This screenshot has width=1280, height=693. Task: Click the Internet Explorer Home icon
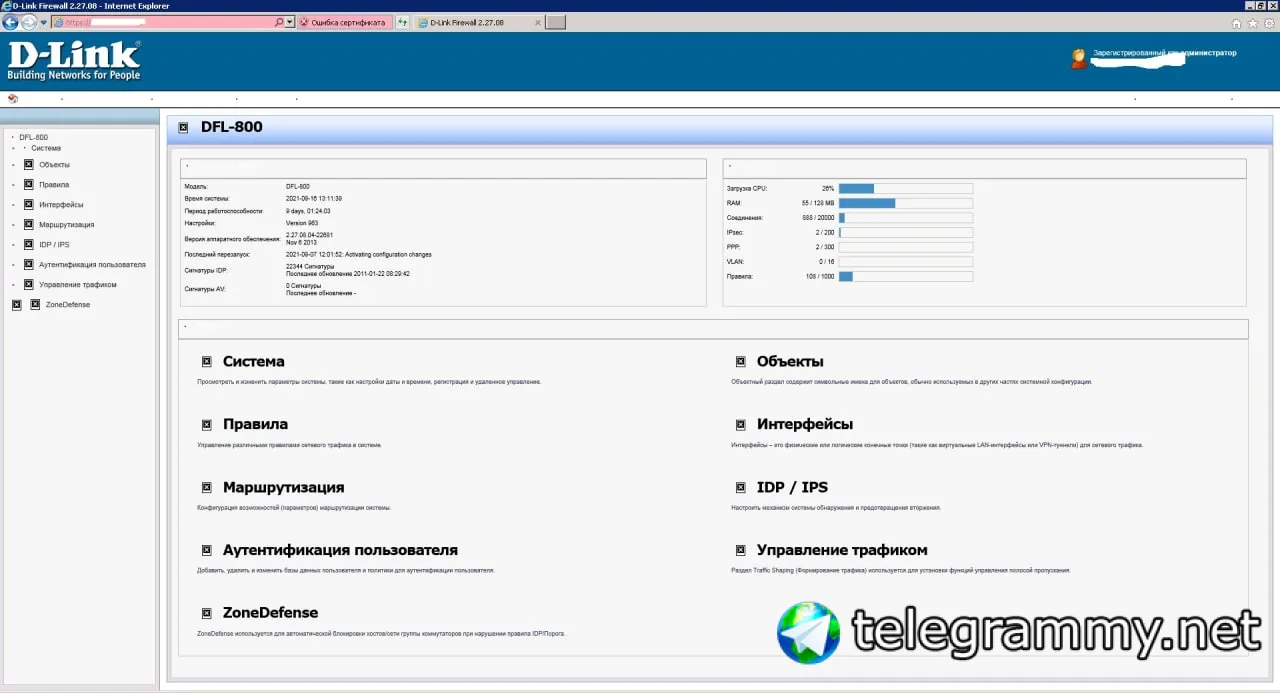pos(1237,23)
